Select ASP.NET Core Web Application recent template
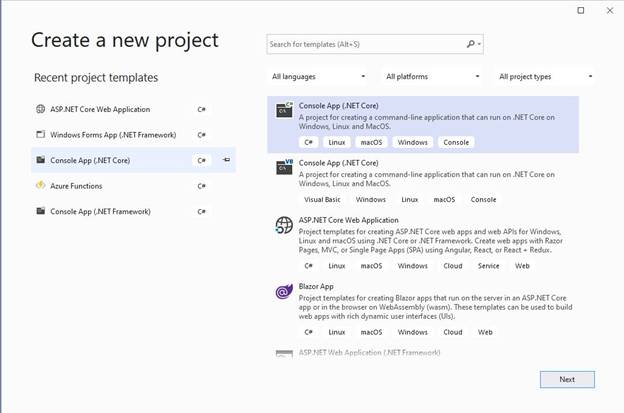 coord(133,109)
